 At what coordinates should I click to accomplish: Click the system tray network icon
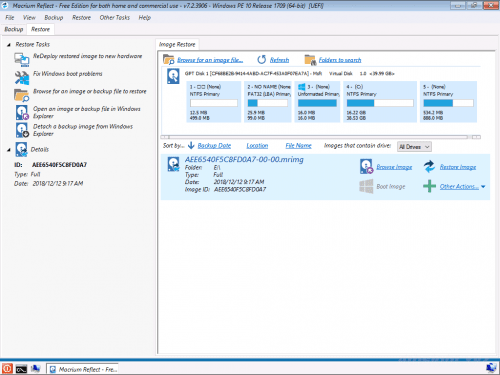(x=491, y=368)
